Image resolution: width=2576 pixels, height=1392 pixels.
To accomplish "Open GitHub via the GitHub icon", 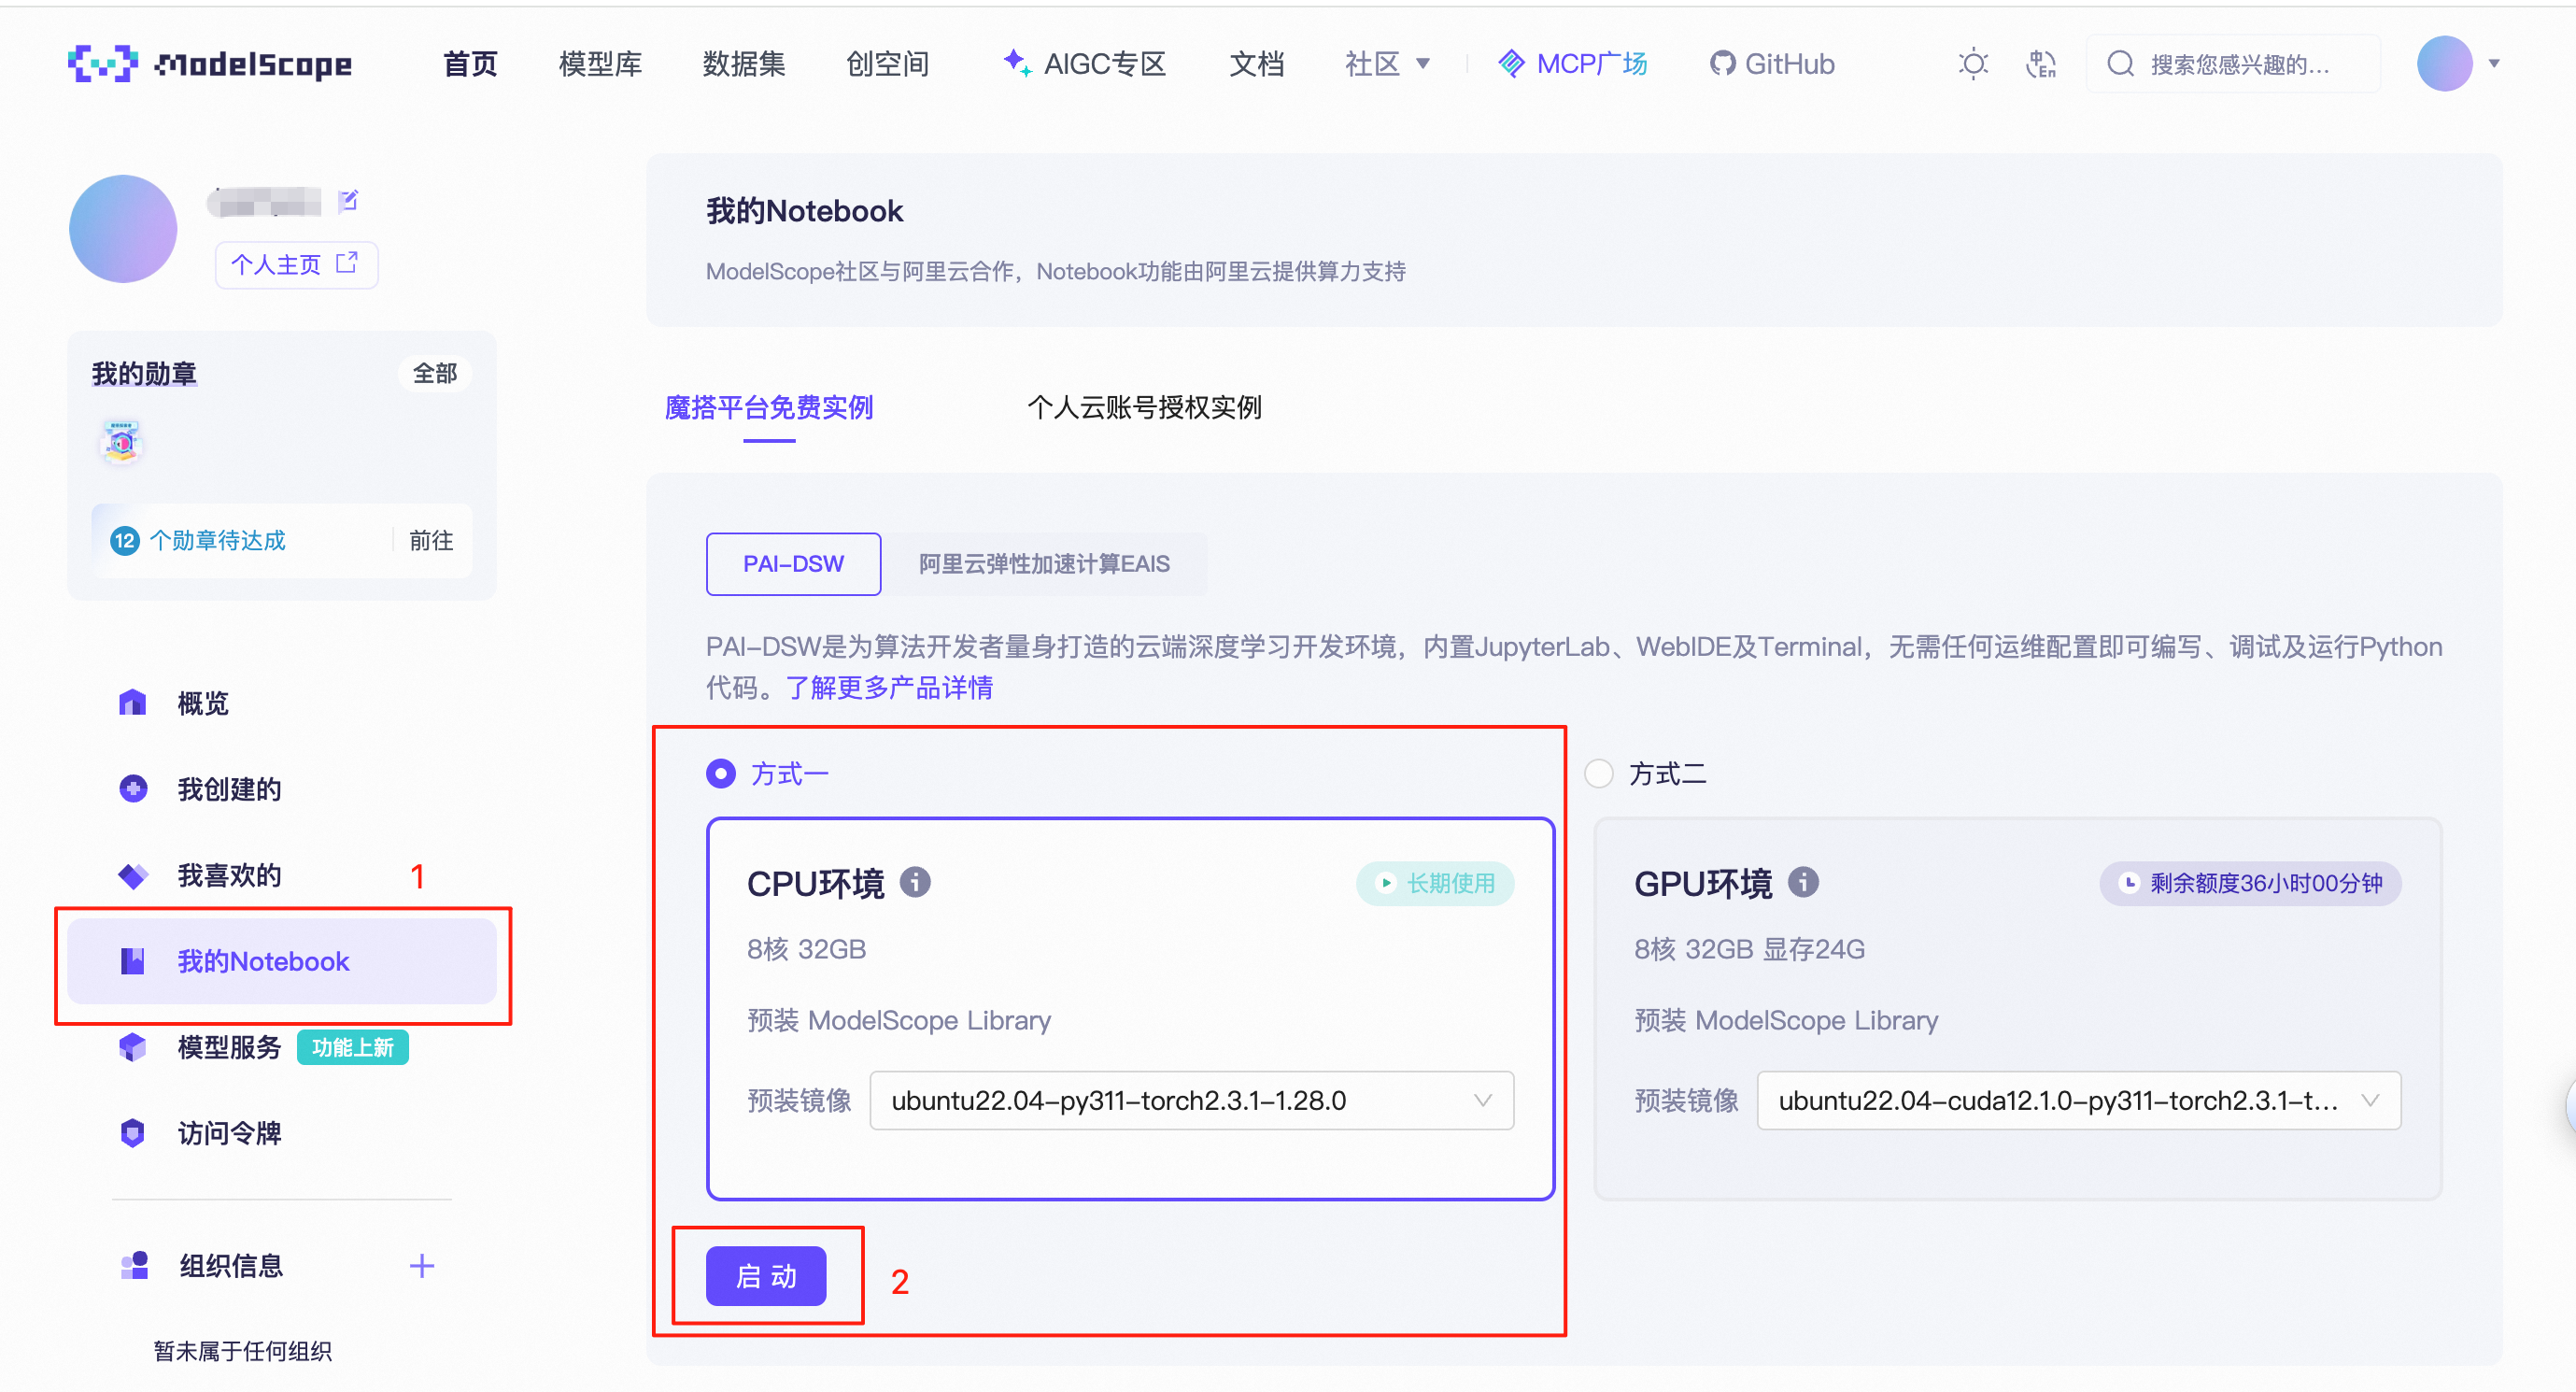I will [1723, 63].
